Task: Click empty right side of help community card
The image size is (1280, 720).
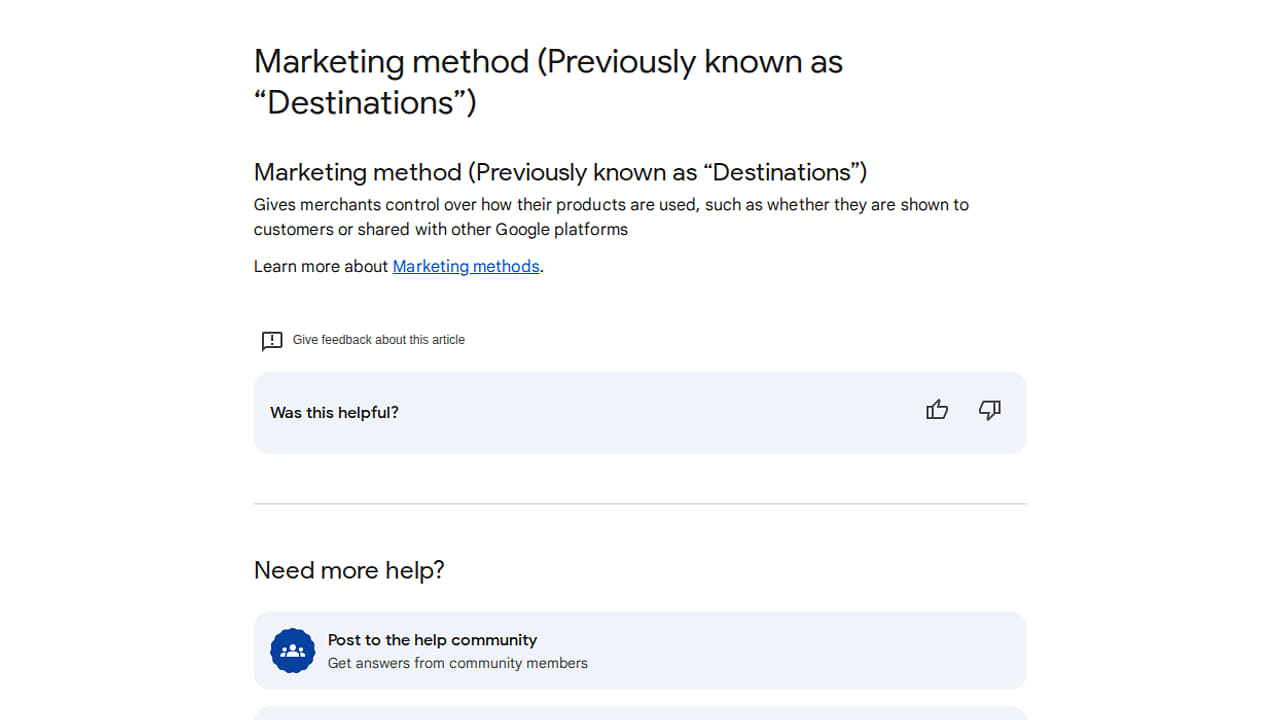Action: point(850,651)
